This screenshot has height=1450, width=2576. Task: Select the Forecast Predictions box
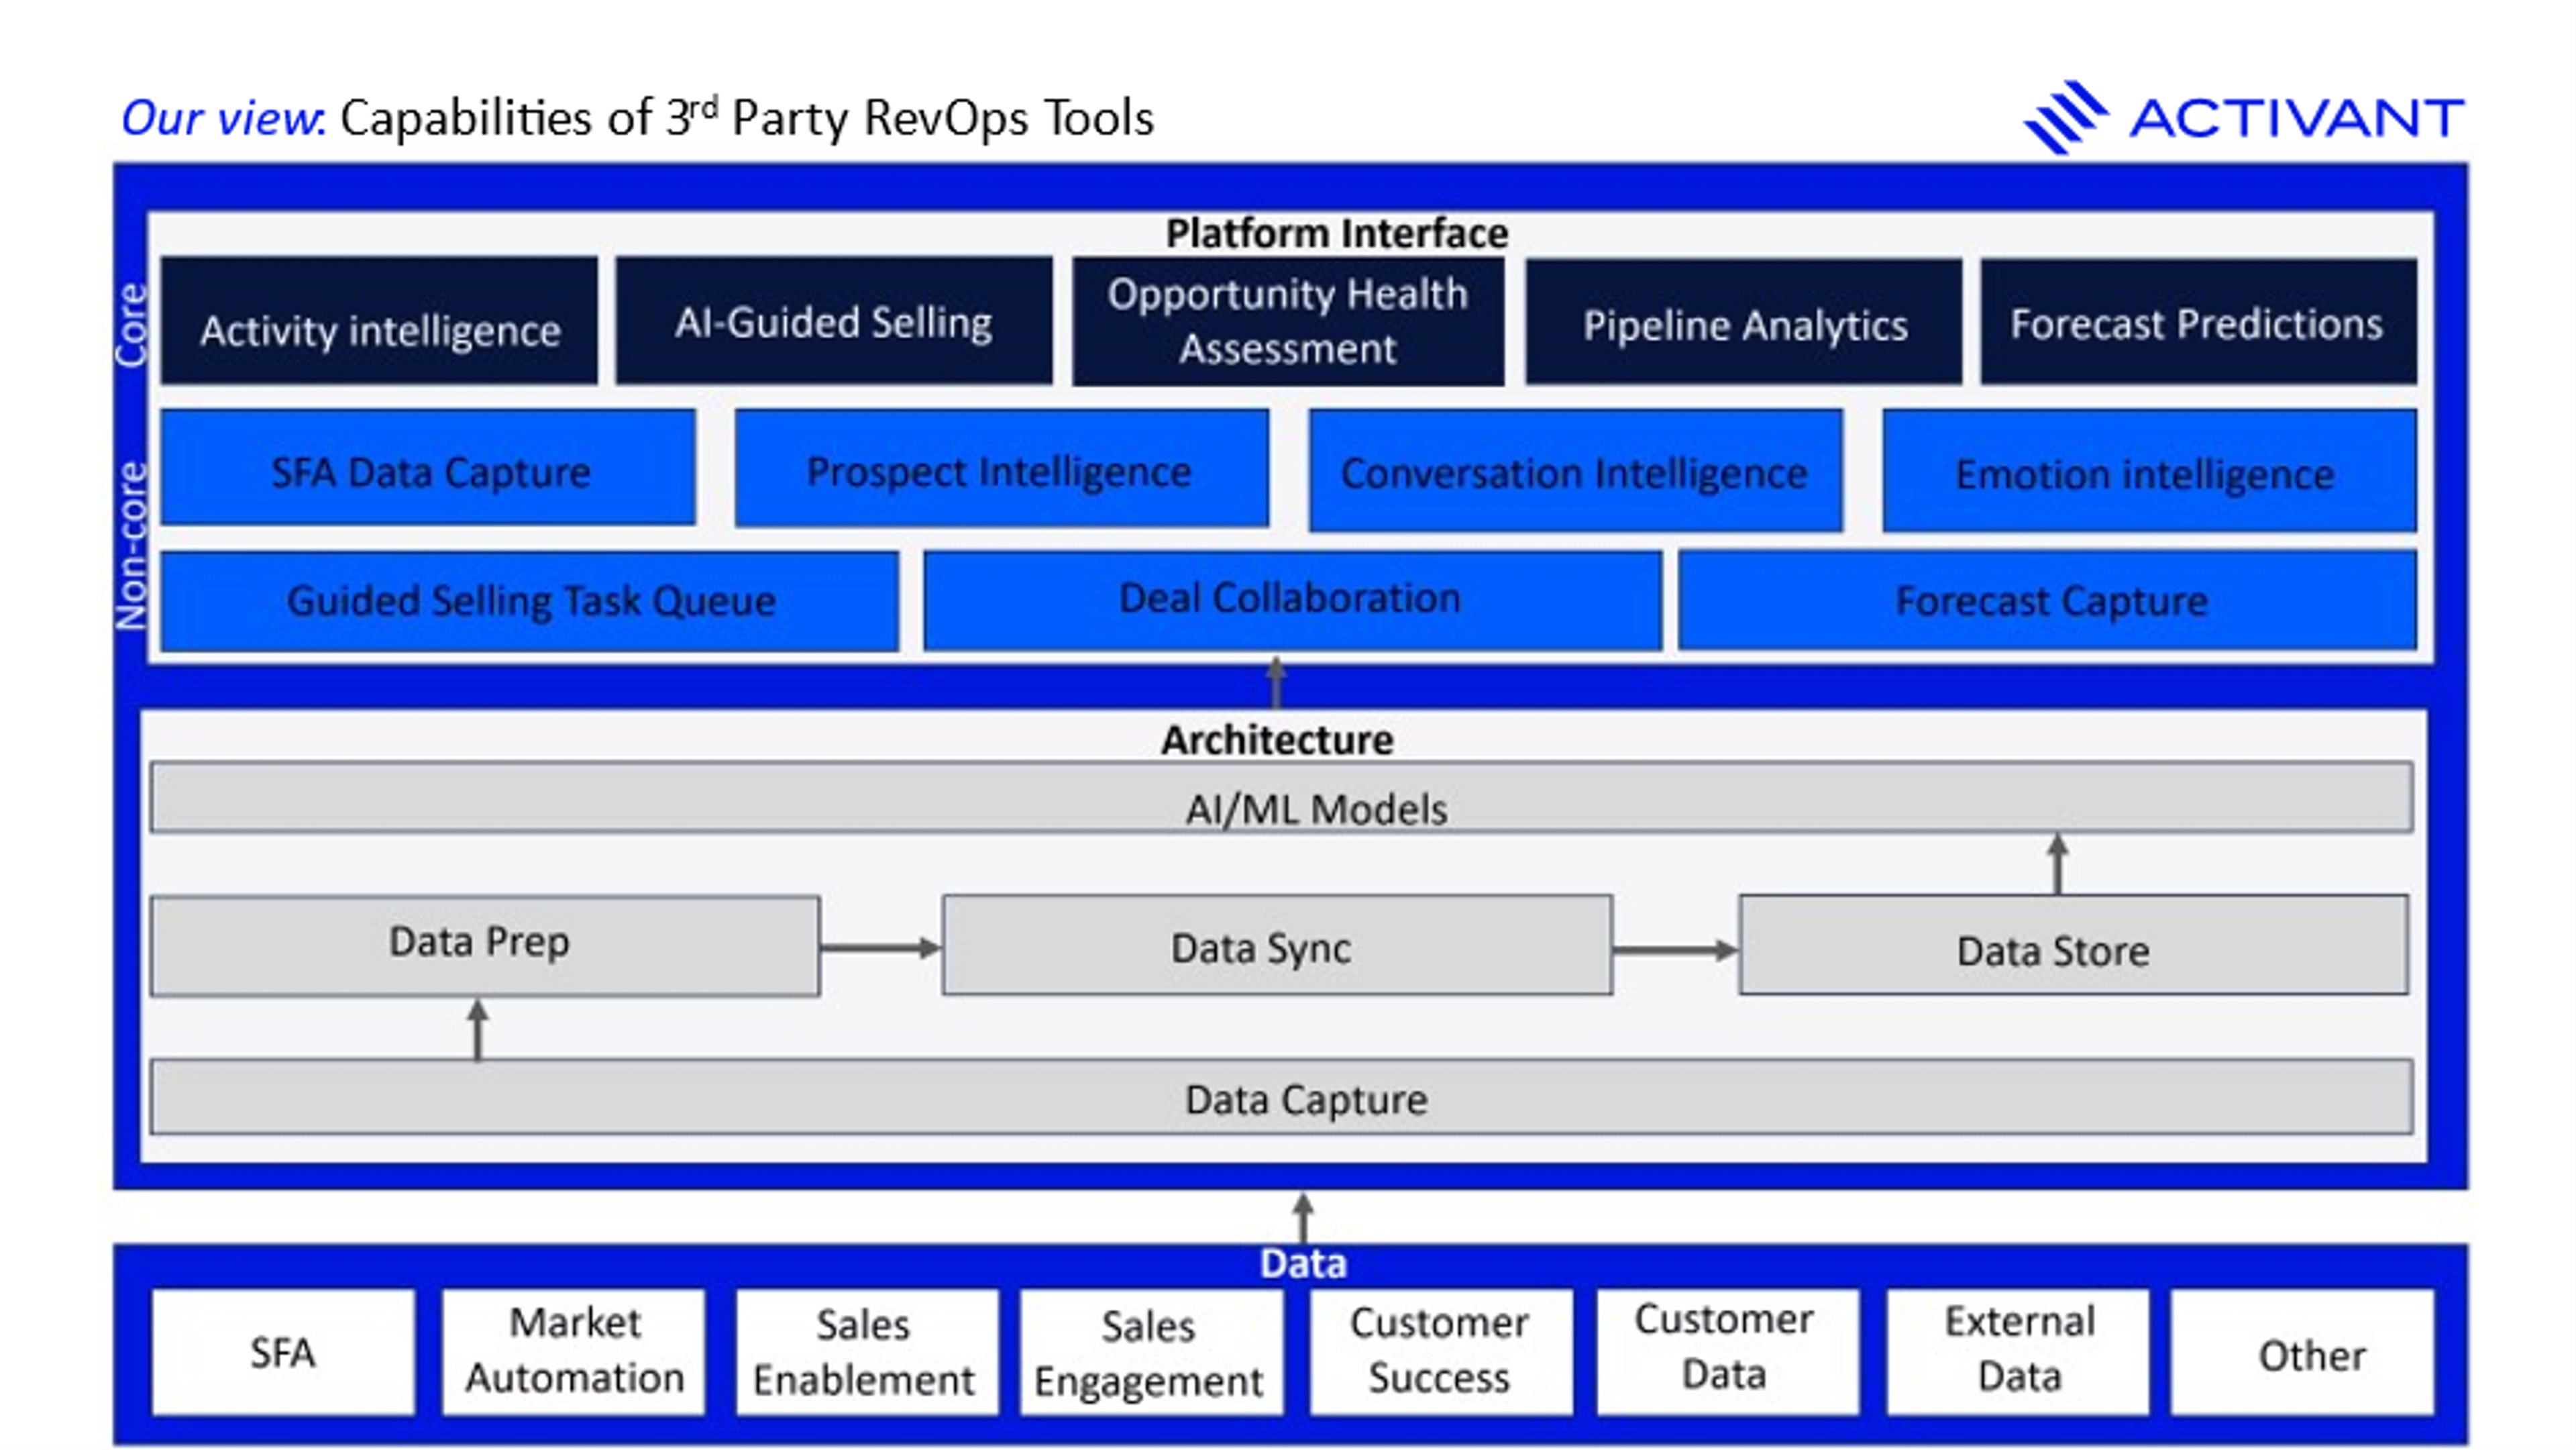pyautogui.click(x=2197, y=322)
